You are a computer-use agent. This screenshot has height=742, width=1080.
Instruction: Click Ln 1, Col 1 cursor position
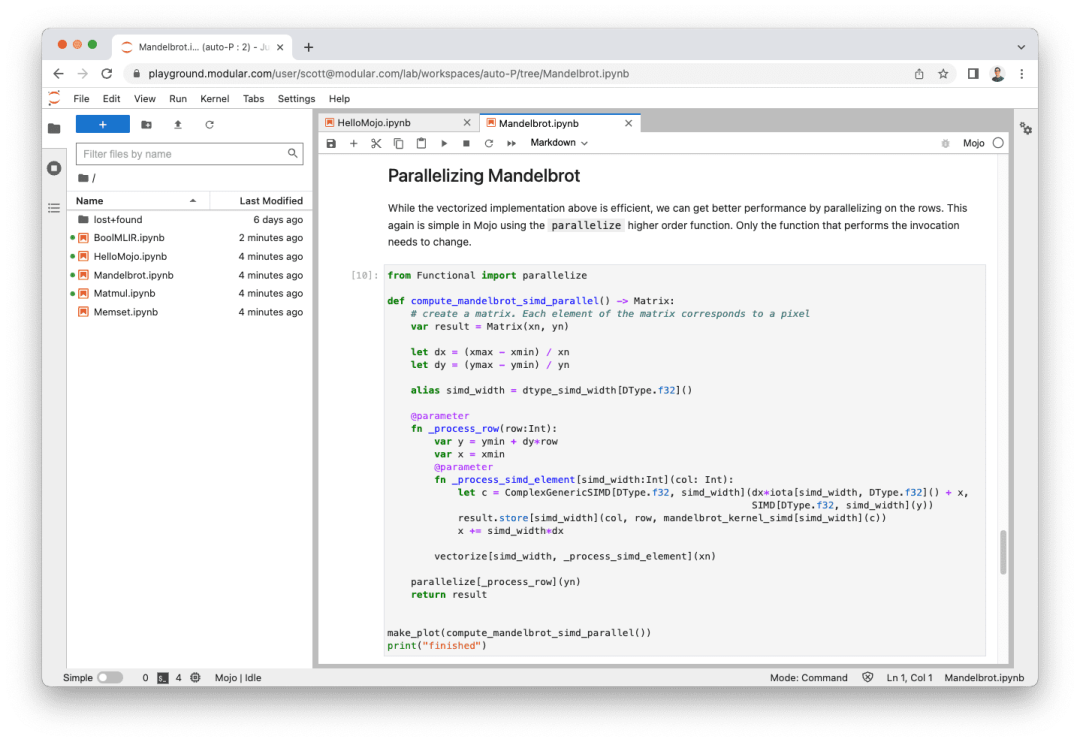909,678
